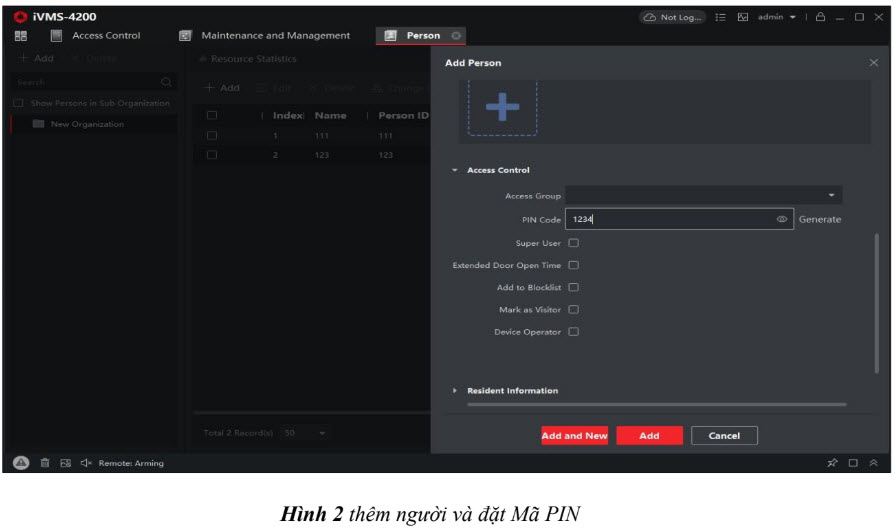Click the add face picture plus icon
The width and height of the screenshot is (895, 529).
pyautogui.click(x=502, y=108)
